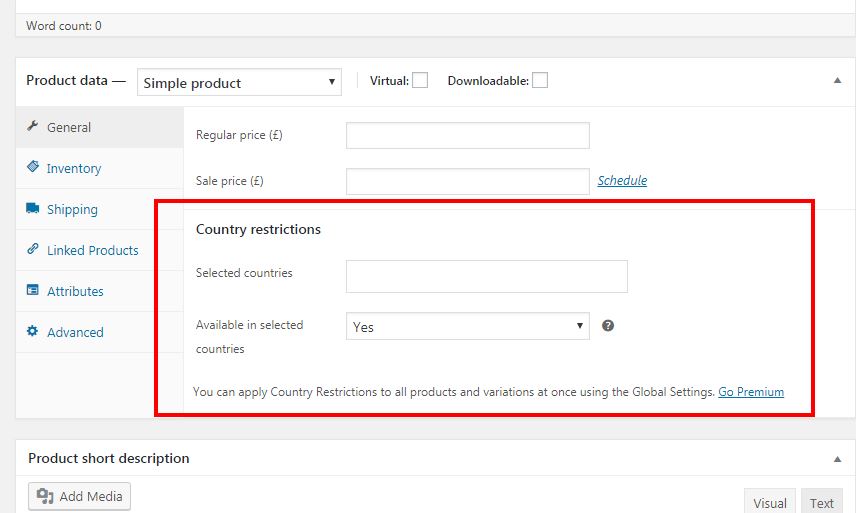Open the Schedule sale price link
The image size is (856, 513).
[622, 181]
